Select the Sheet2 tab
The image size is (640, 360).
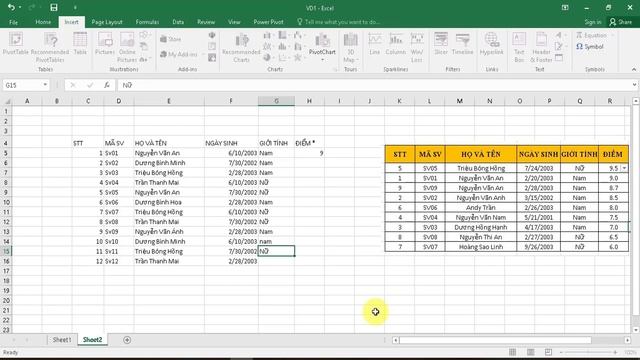(92, 340)
